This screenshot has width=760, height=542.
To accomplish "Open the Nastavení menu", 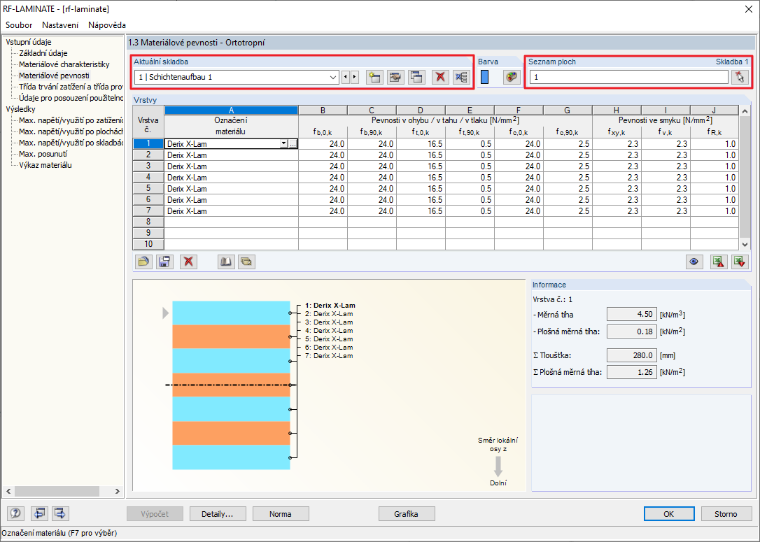I will (60, 25).
